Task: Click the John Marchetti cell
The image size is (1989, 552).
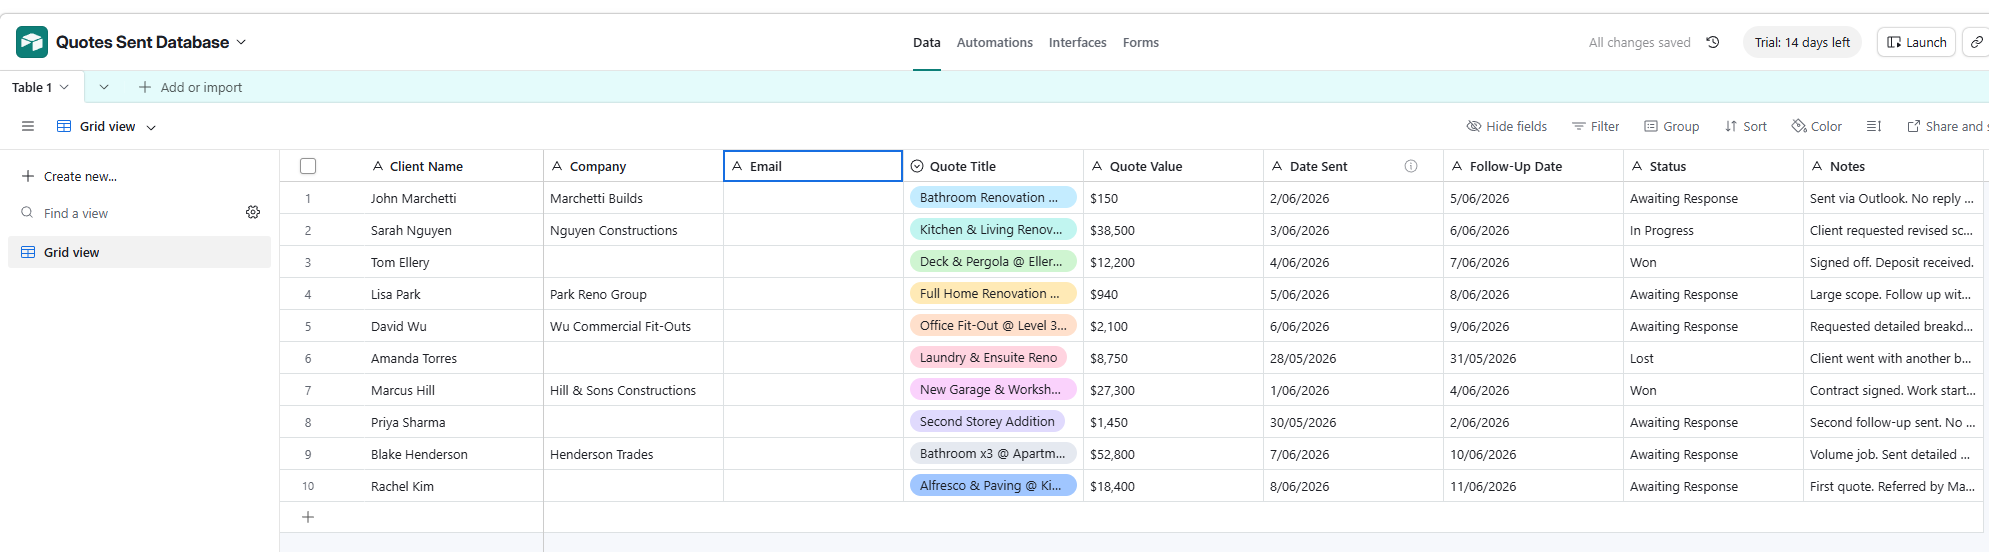Action: click(453, 198)
